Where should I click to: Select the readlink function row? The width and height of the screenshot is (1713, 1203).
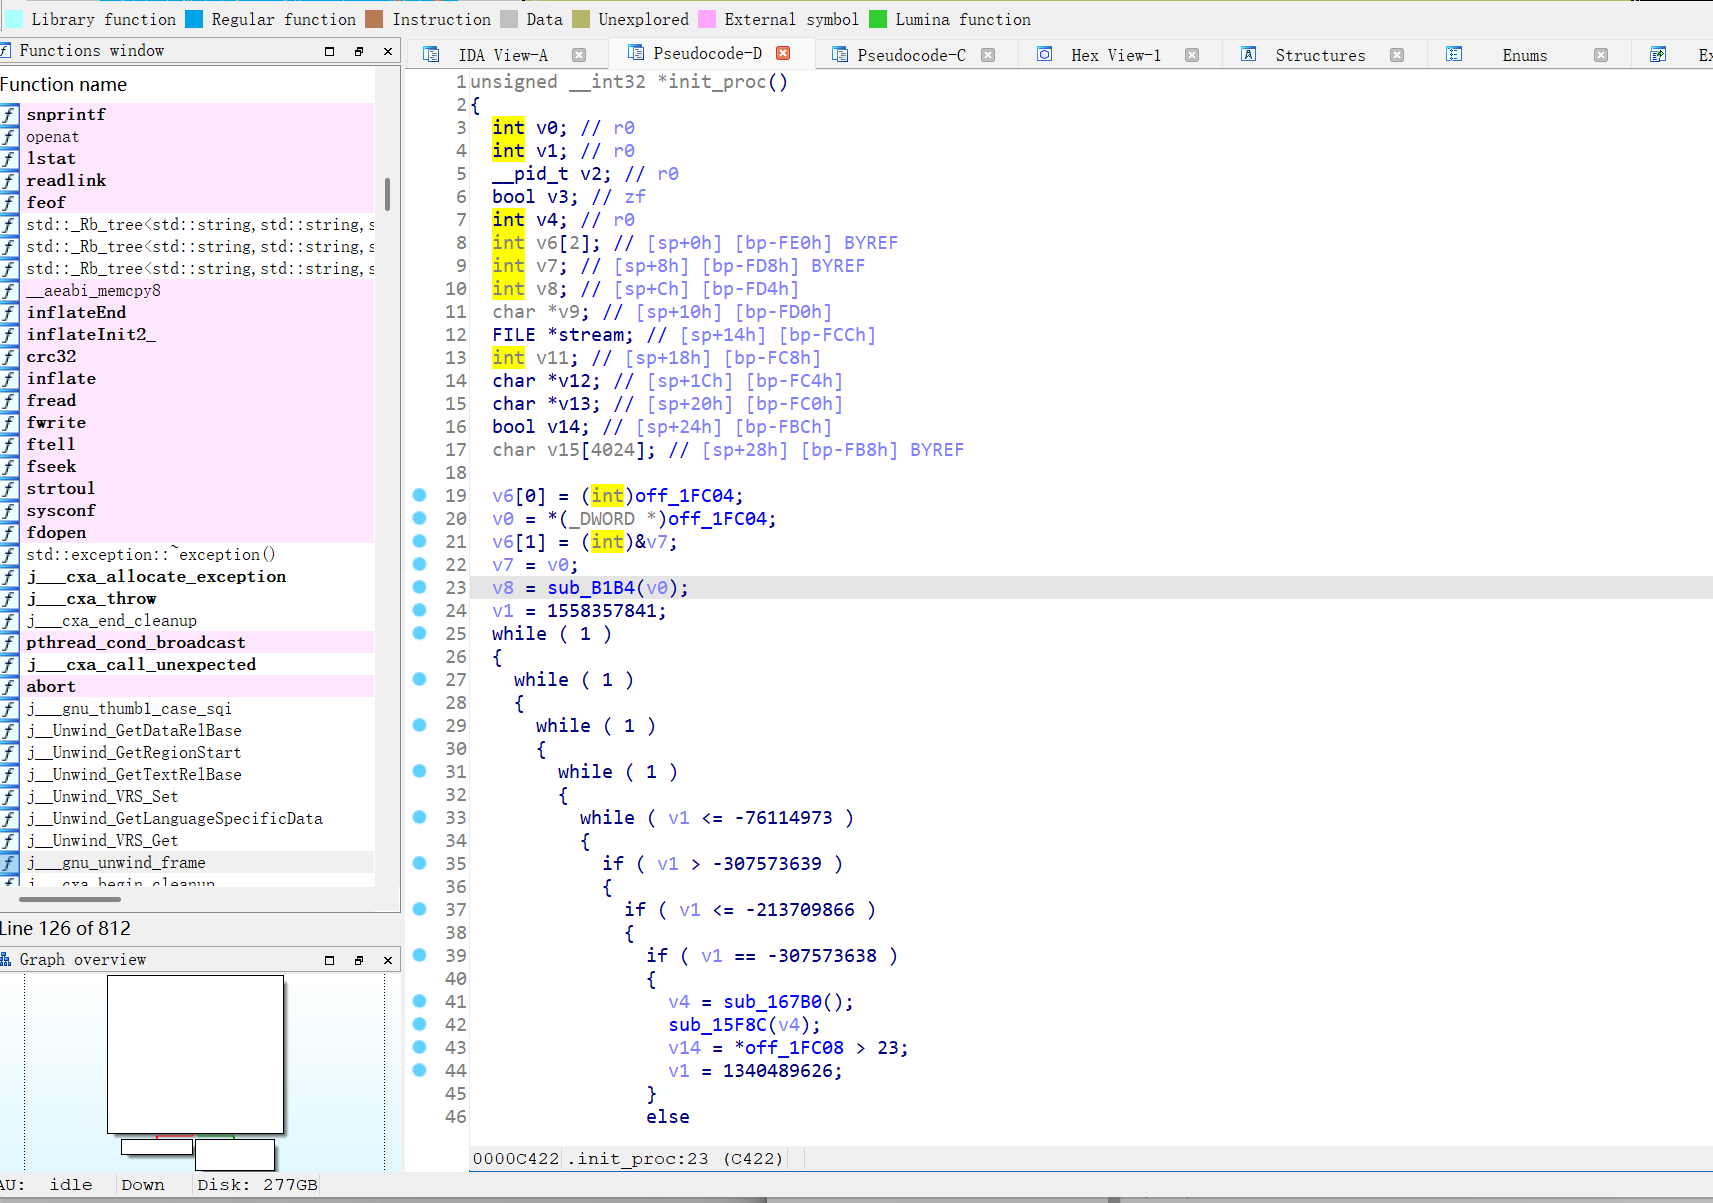point(187,181)
